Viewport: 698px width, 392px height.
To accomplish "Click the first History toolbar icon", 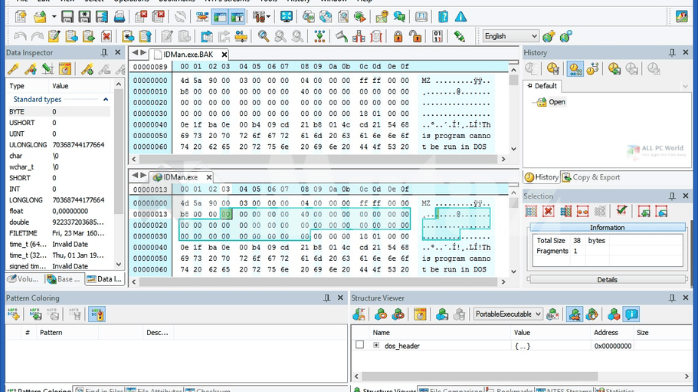I will click(531, 69).
